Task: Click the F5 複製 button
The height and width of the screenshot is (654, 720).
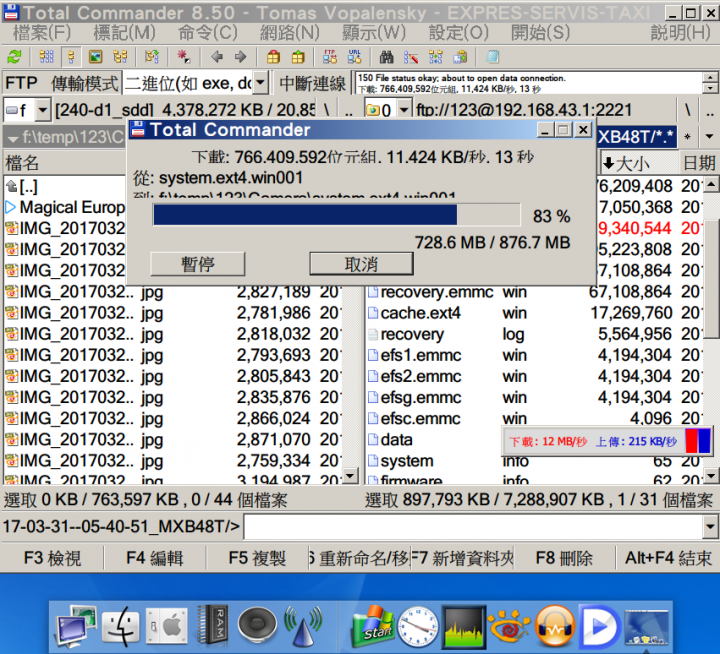Action: tap(257, 558)
